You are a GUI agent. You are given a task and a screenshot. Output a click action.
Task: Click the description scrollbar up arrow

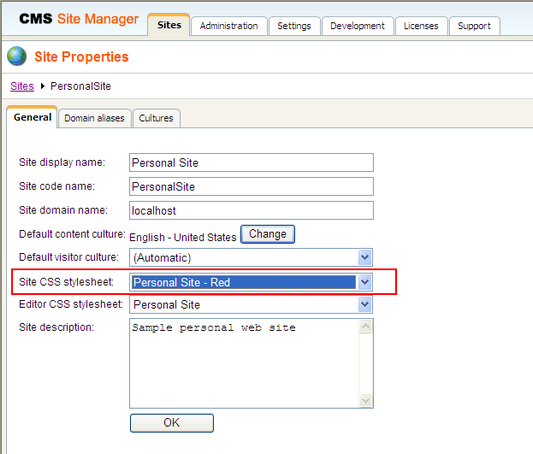pyautogui.click(x=365, y=327)
